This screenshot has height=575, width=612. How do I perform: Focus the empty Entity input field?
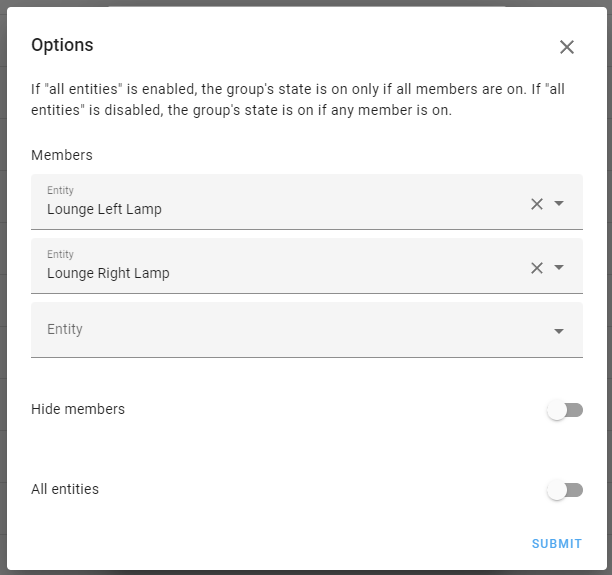pyautogui.click(x=280, y=330)
